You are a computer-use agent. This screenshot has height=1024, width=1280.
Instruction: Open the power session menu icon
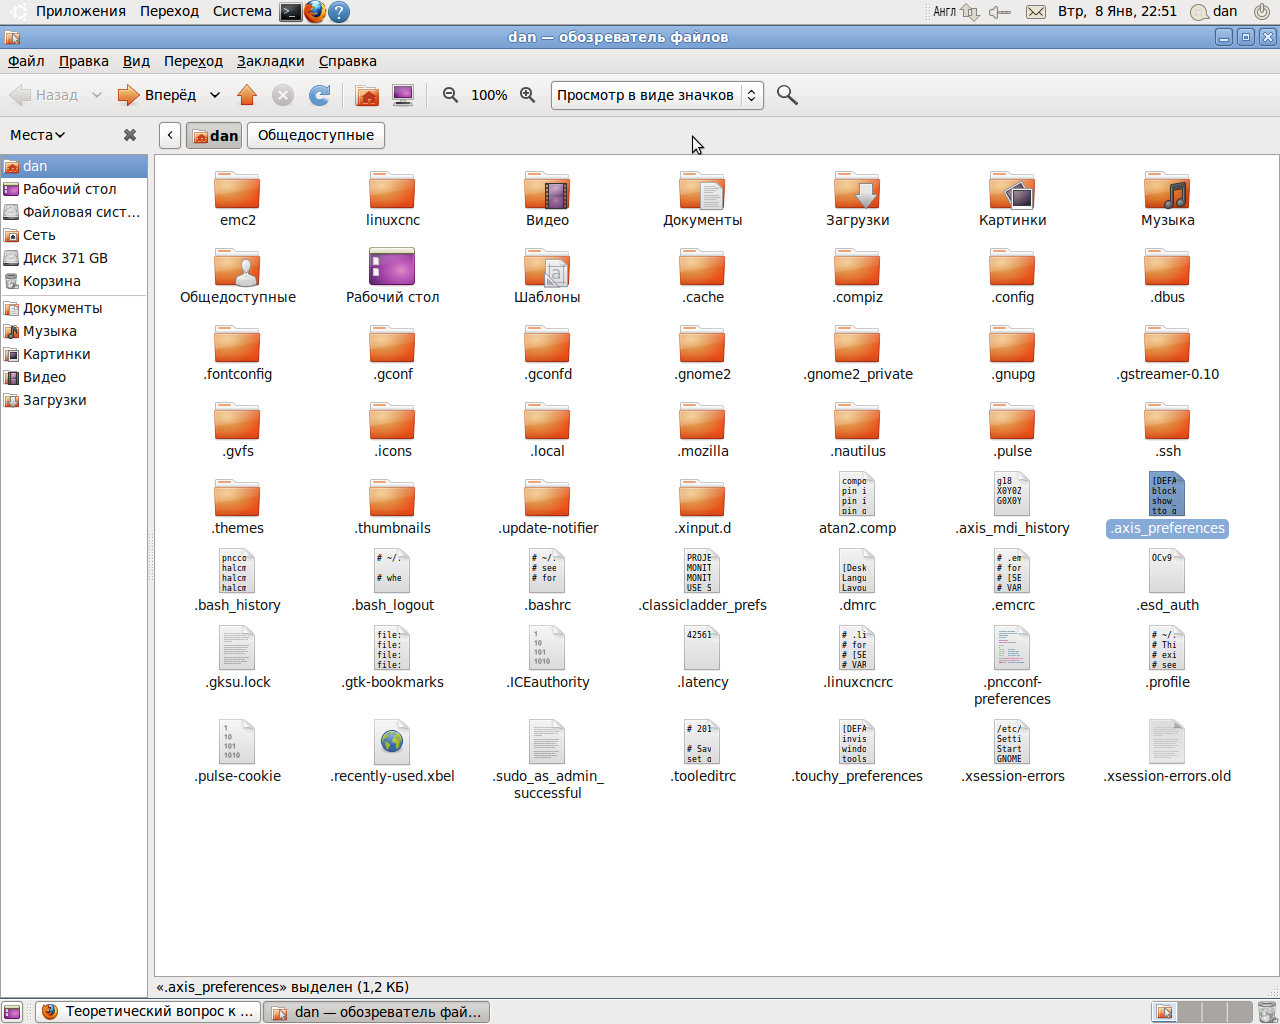click(1262, 12)
